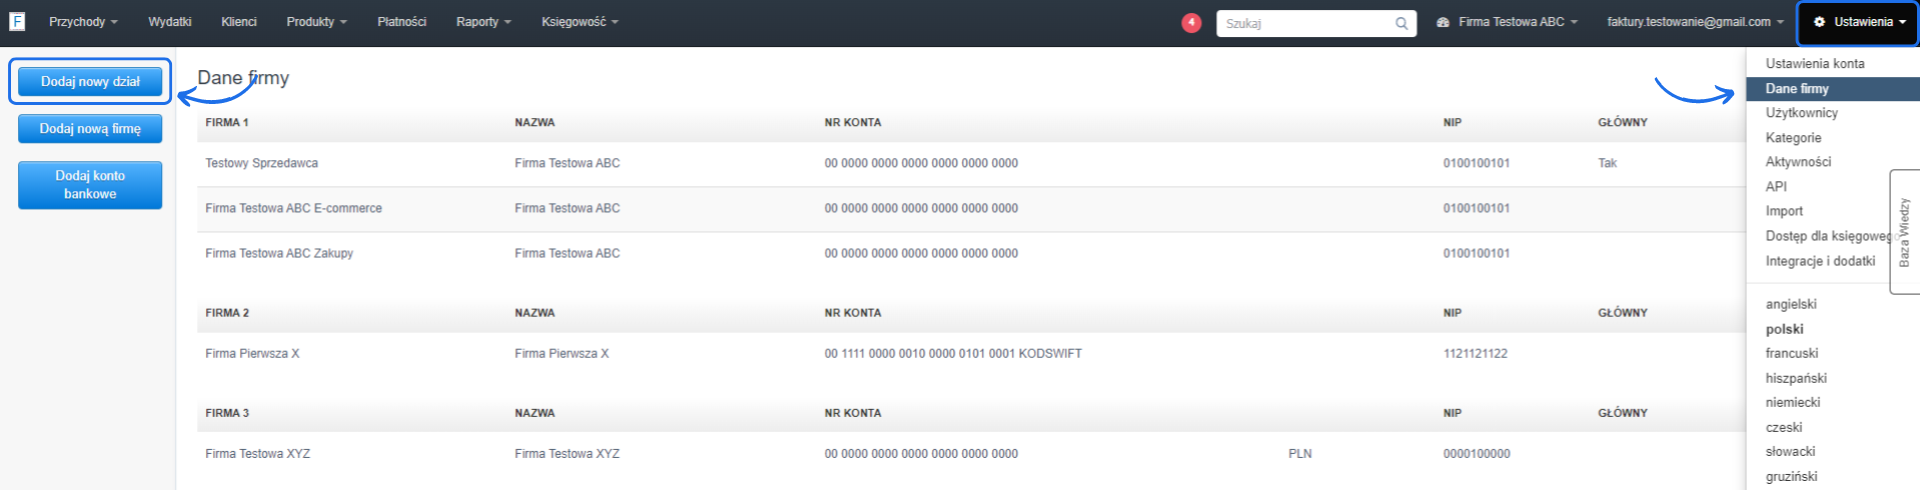Screen dimensions: 1920x495
Task: Click Nazwa cell Firma Pierwsza X
Action: [x=561, y=353]
